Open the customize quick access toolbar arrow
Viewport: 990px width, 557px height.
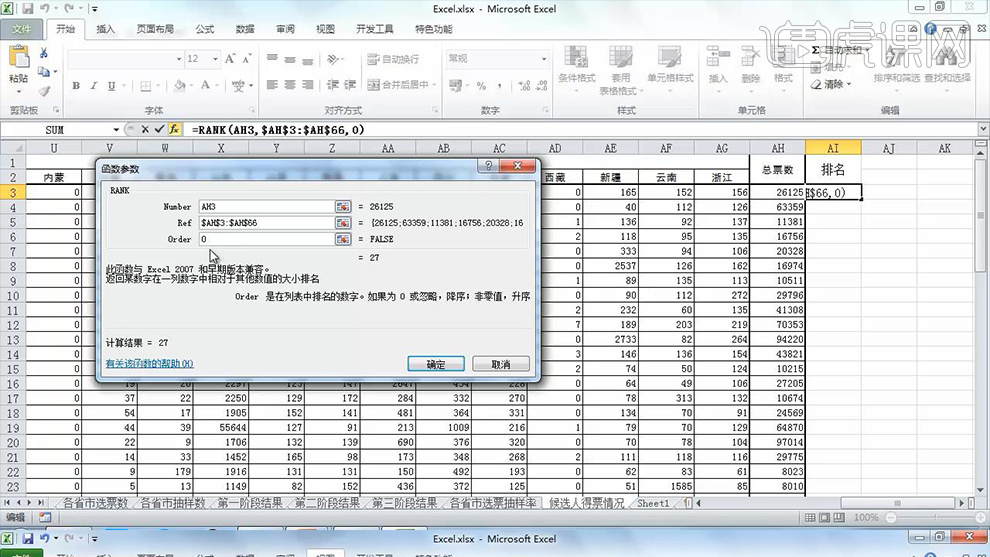click(94, 9)
